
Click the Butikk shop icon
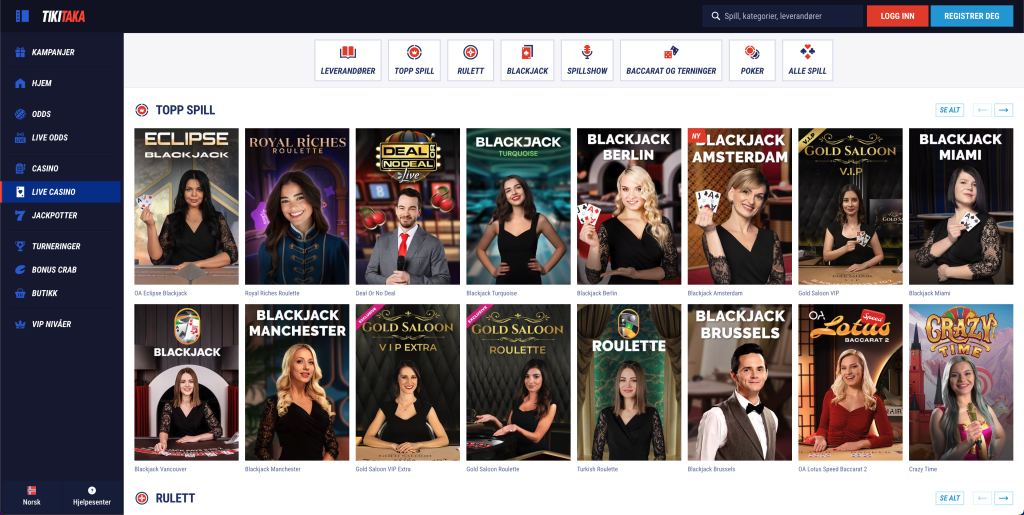click(20, 293)
